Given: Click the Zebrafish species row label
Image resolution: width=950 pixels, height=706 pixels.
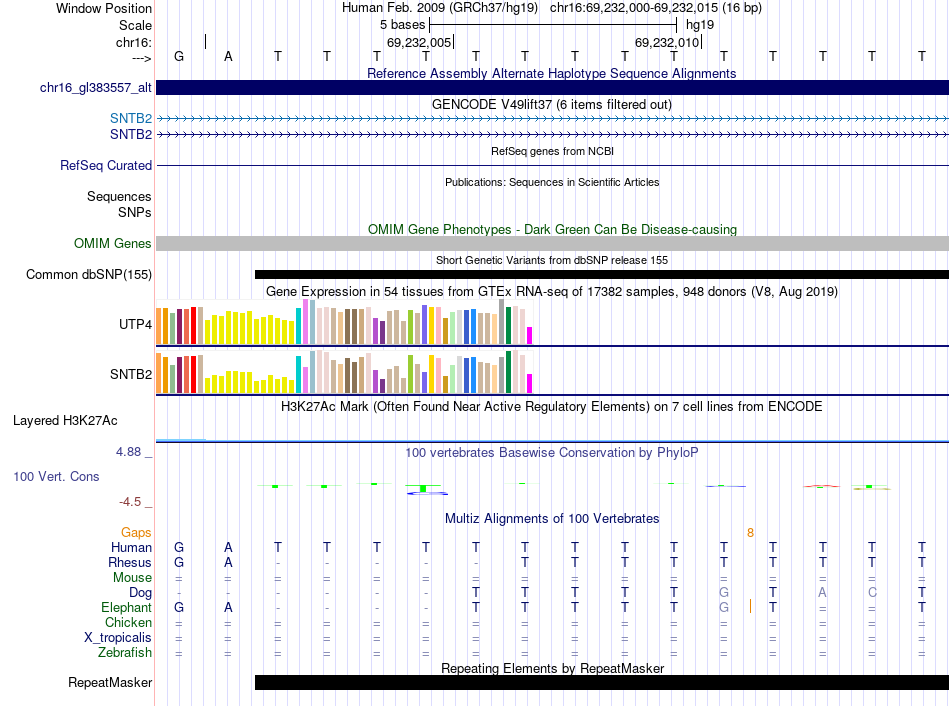Looking at the screenshot, I should click(x=125, y=653).
